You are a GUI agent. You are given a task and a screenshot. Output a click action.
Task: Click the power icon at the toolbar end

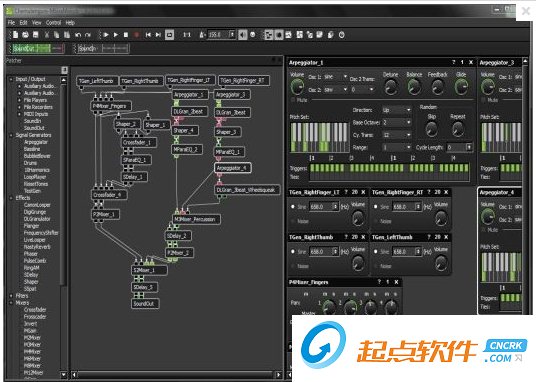(x=341, y=35)
